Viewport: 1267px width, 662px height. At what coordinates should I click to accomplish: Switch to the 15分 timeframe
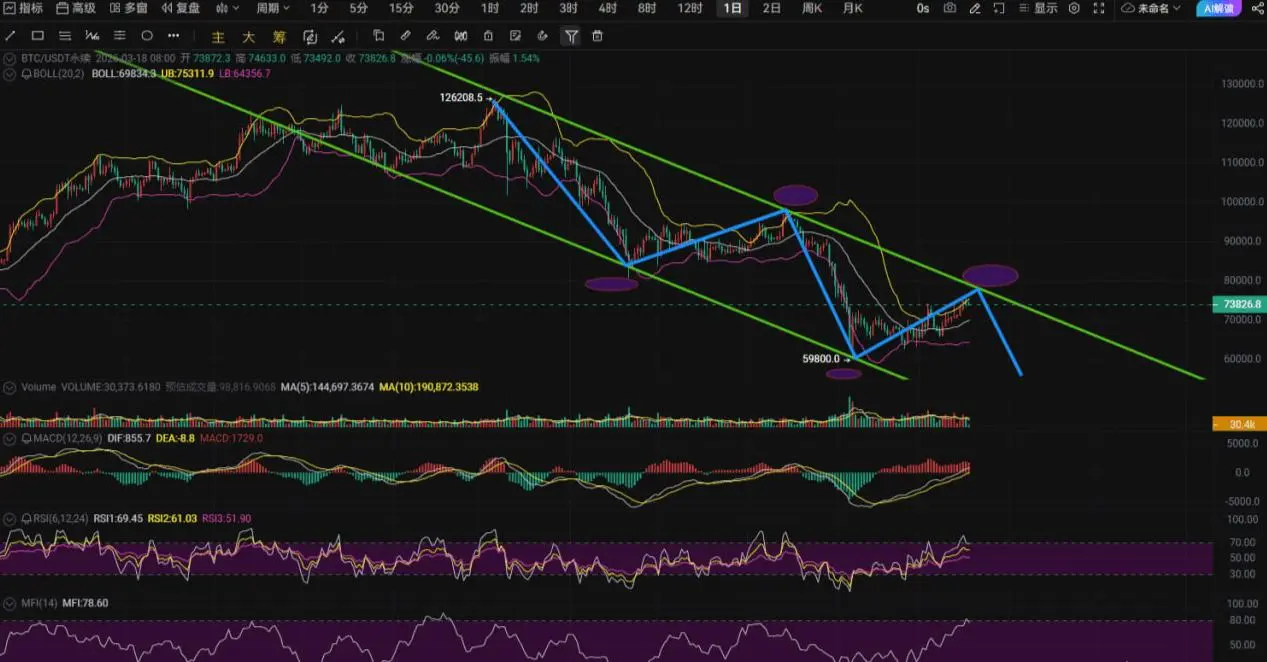(x=401, y=8)
